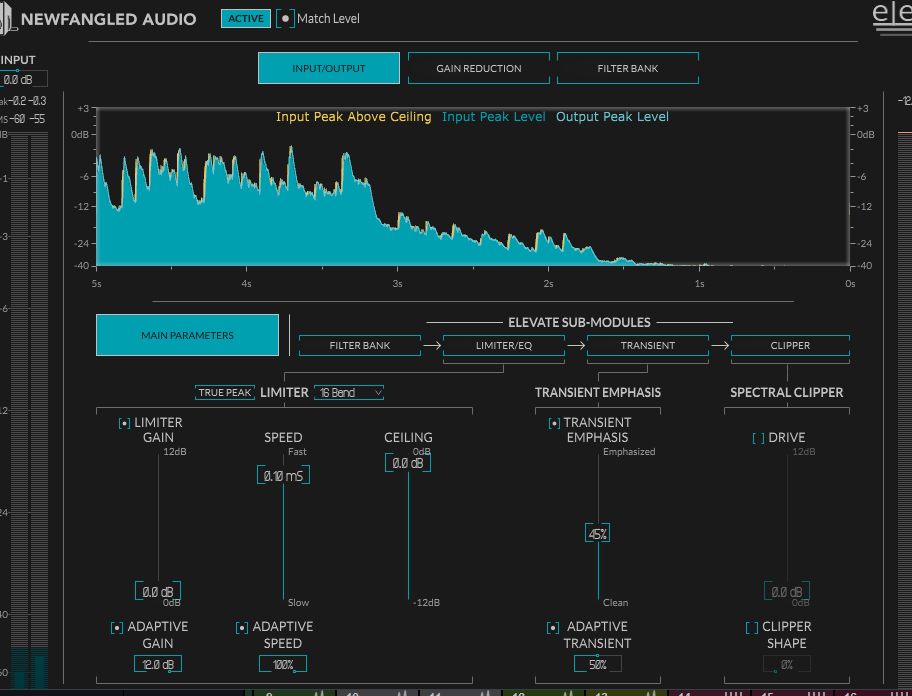Click the Adaptive Speed 100% value field
This screenshot has height=696, width=912.
(283, 664)
